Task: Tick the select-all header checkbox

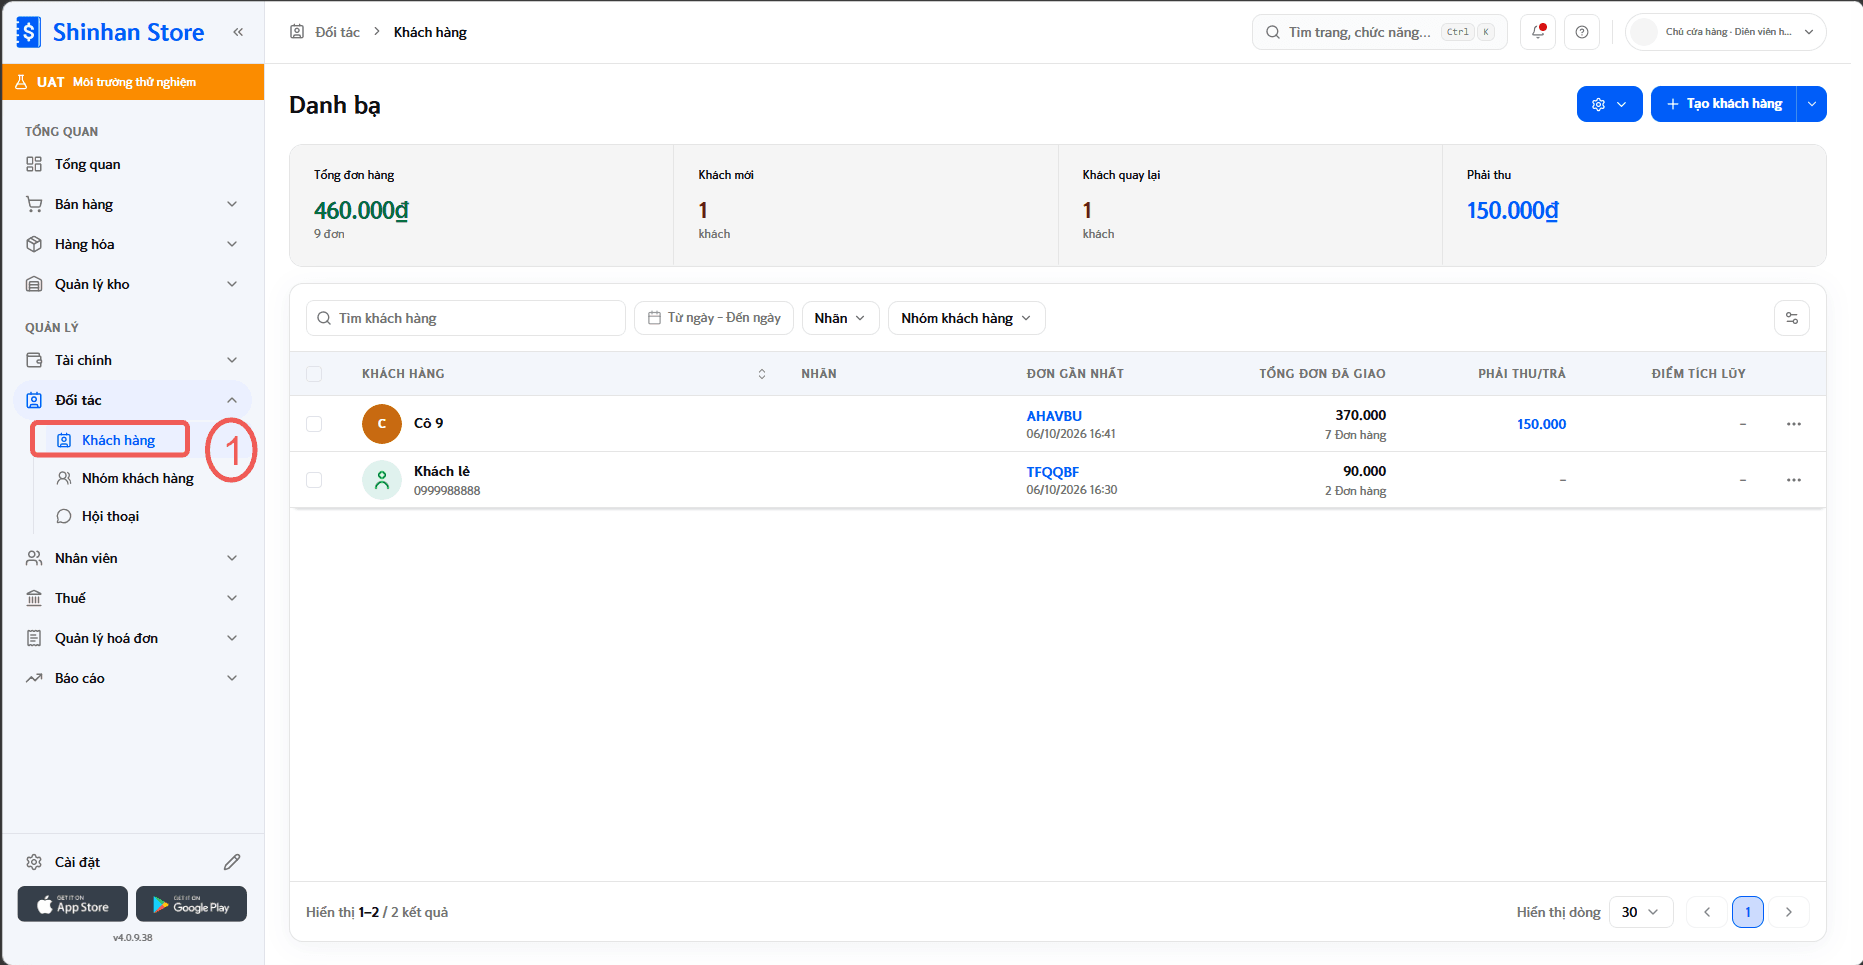Action: 314,374
